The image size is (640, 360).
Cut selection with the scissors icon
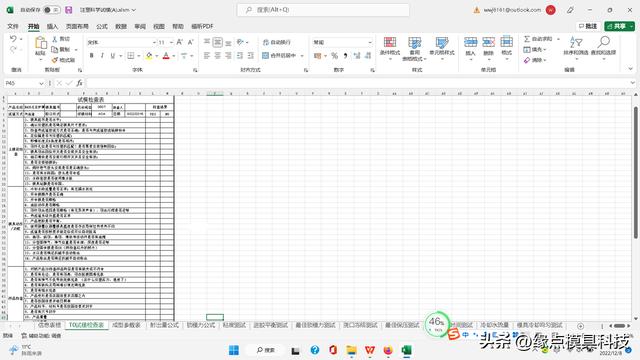point(55,39)
